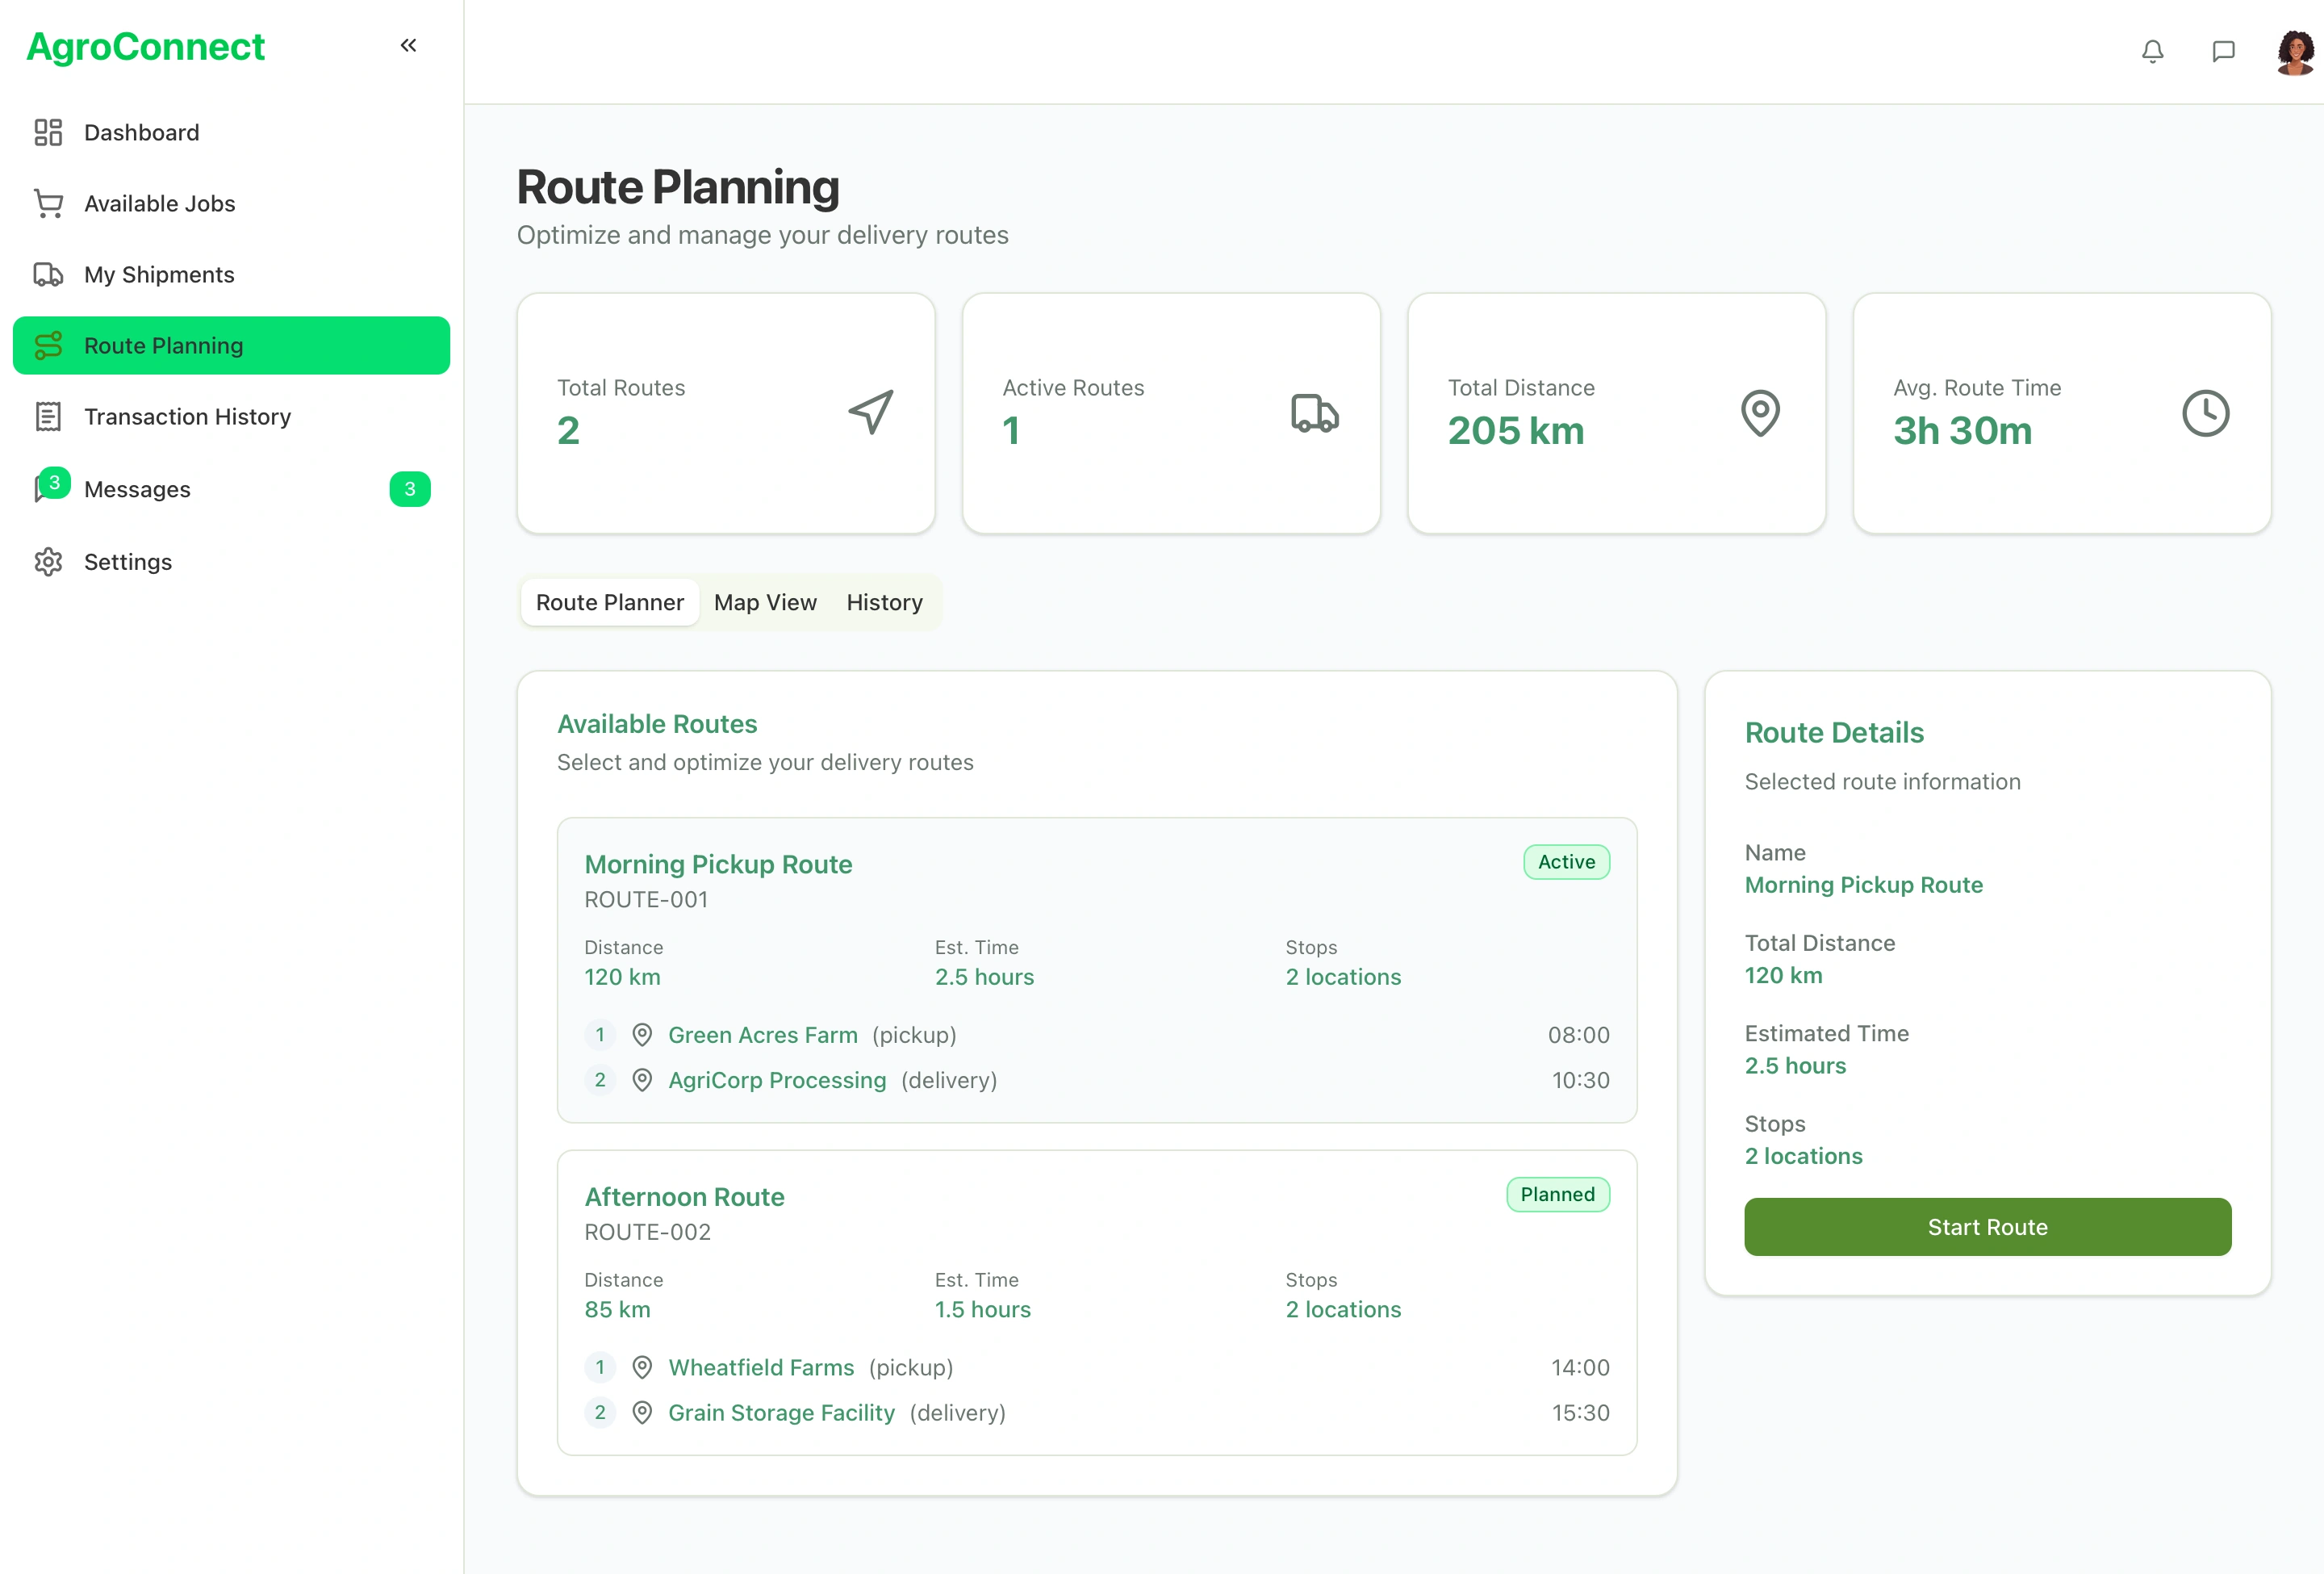Click the Total Distance pin icon
Image resolution: width=2324 pixels, height=1574 pixels.
pyautogui.click(x=1760, y=412)
